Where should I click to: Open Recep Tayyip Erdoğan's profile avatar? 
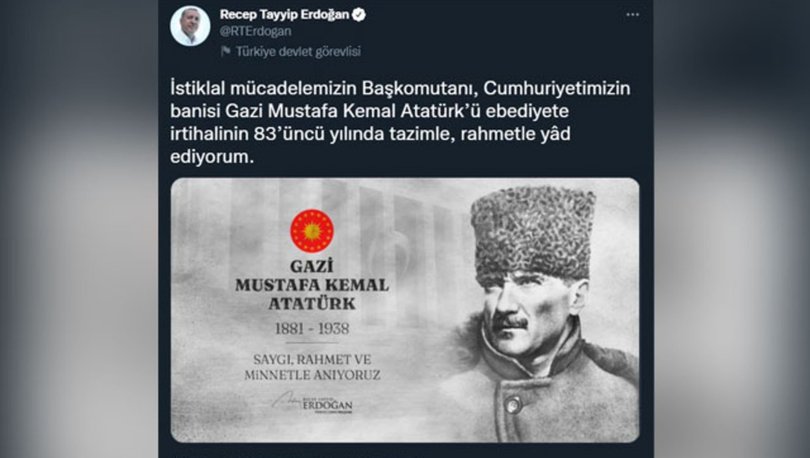tap(190, 26)
